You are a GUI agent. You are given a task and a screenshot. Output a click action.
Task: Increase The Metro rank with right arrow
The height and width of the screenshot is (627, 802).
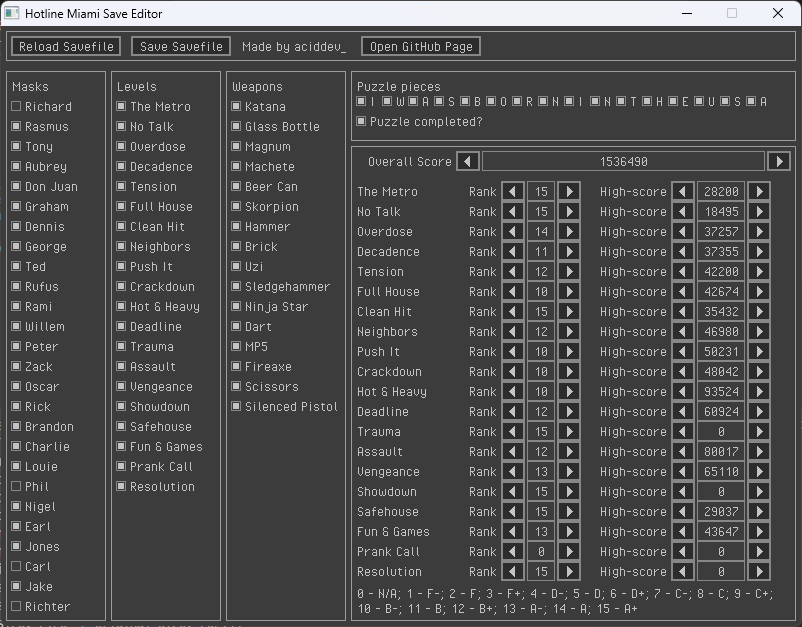pyautogui.click(x=569, y=191)
